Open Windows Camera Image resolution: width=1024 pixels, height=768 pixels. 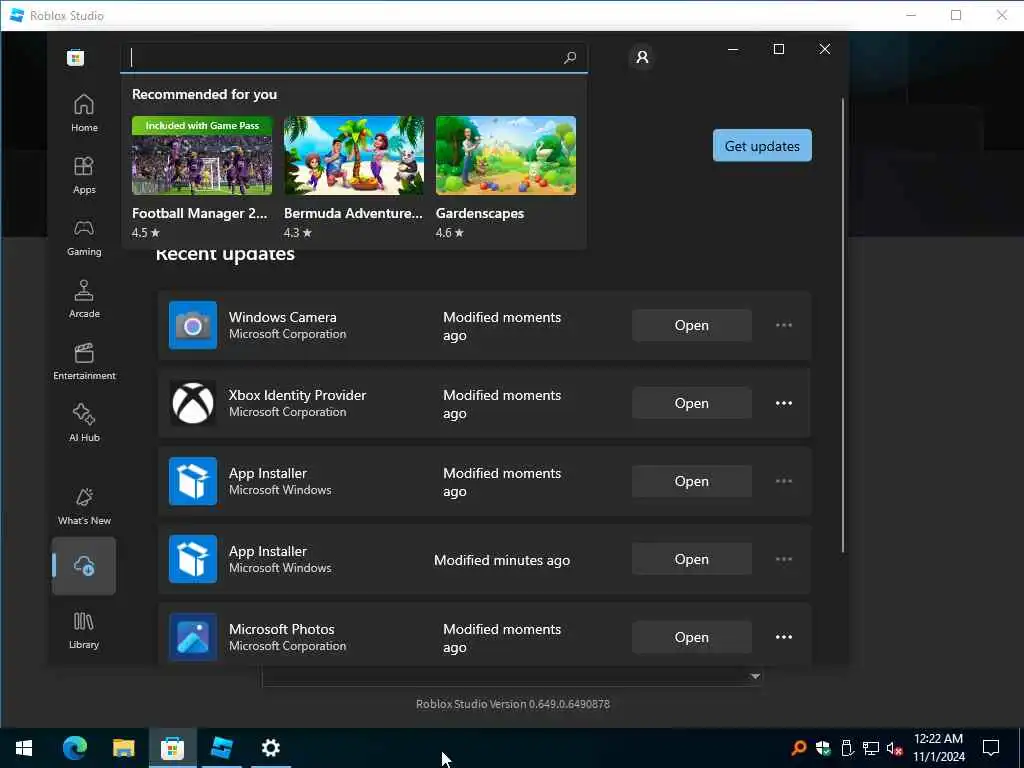692,325
